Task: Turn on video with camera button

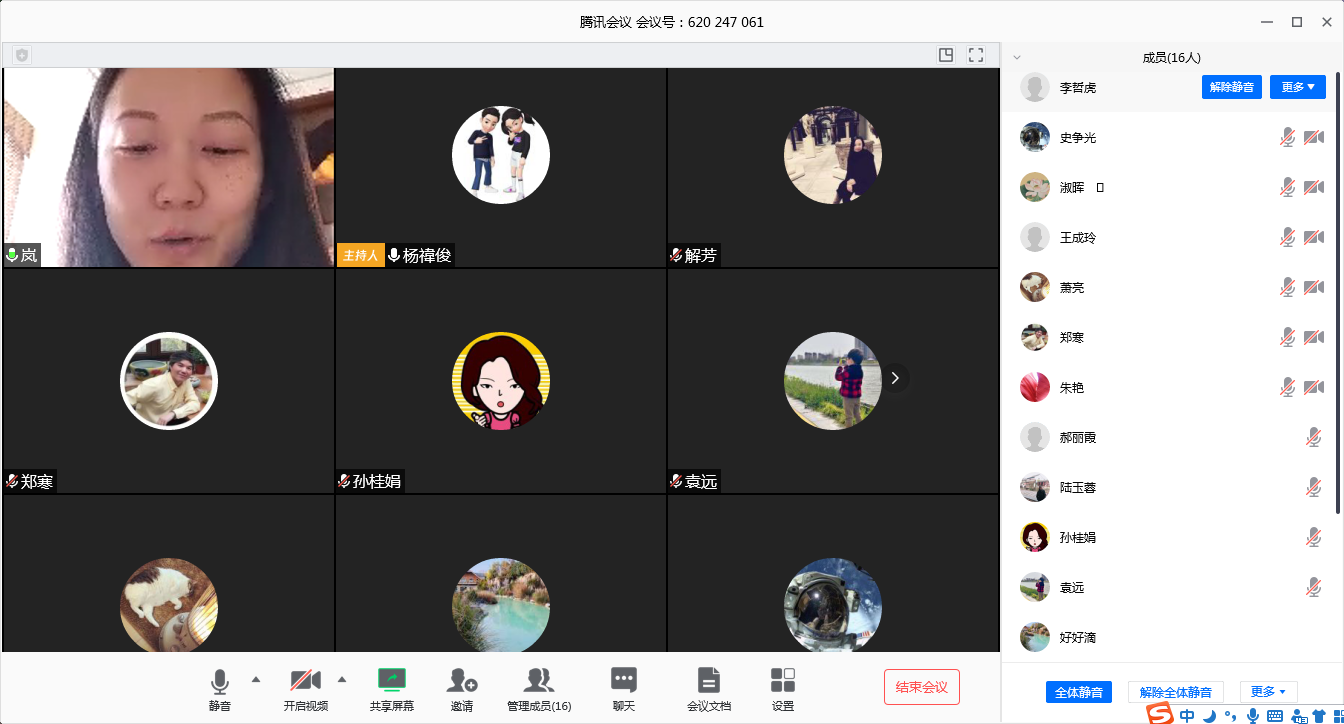Action: click(x=305, y=682)
